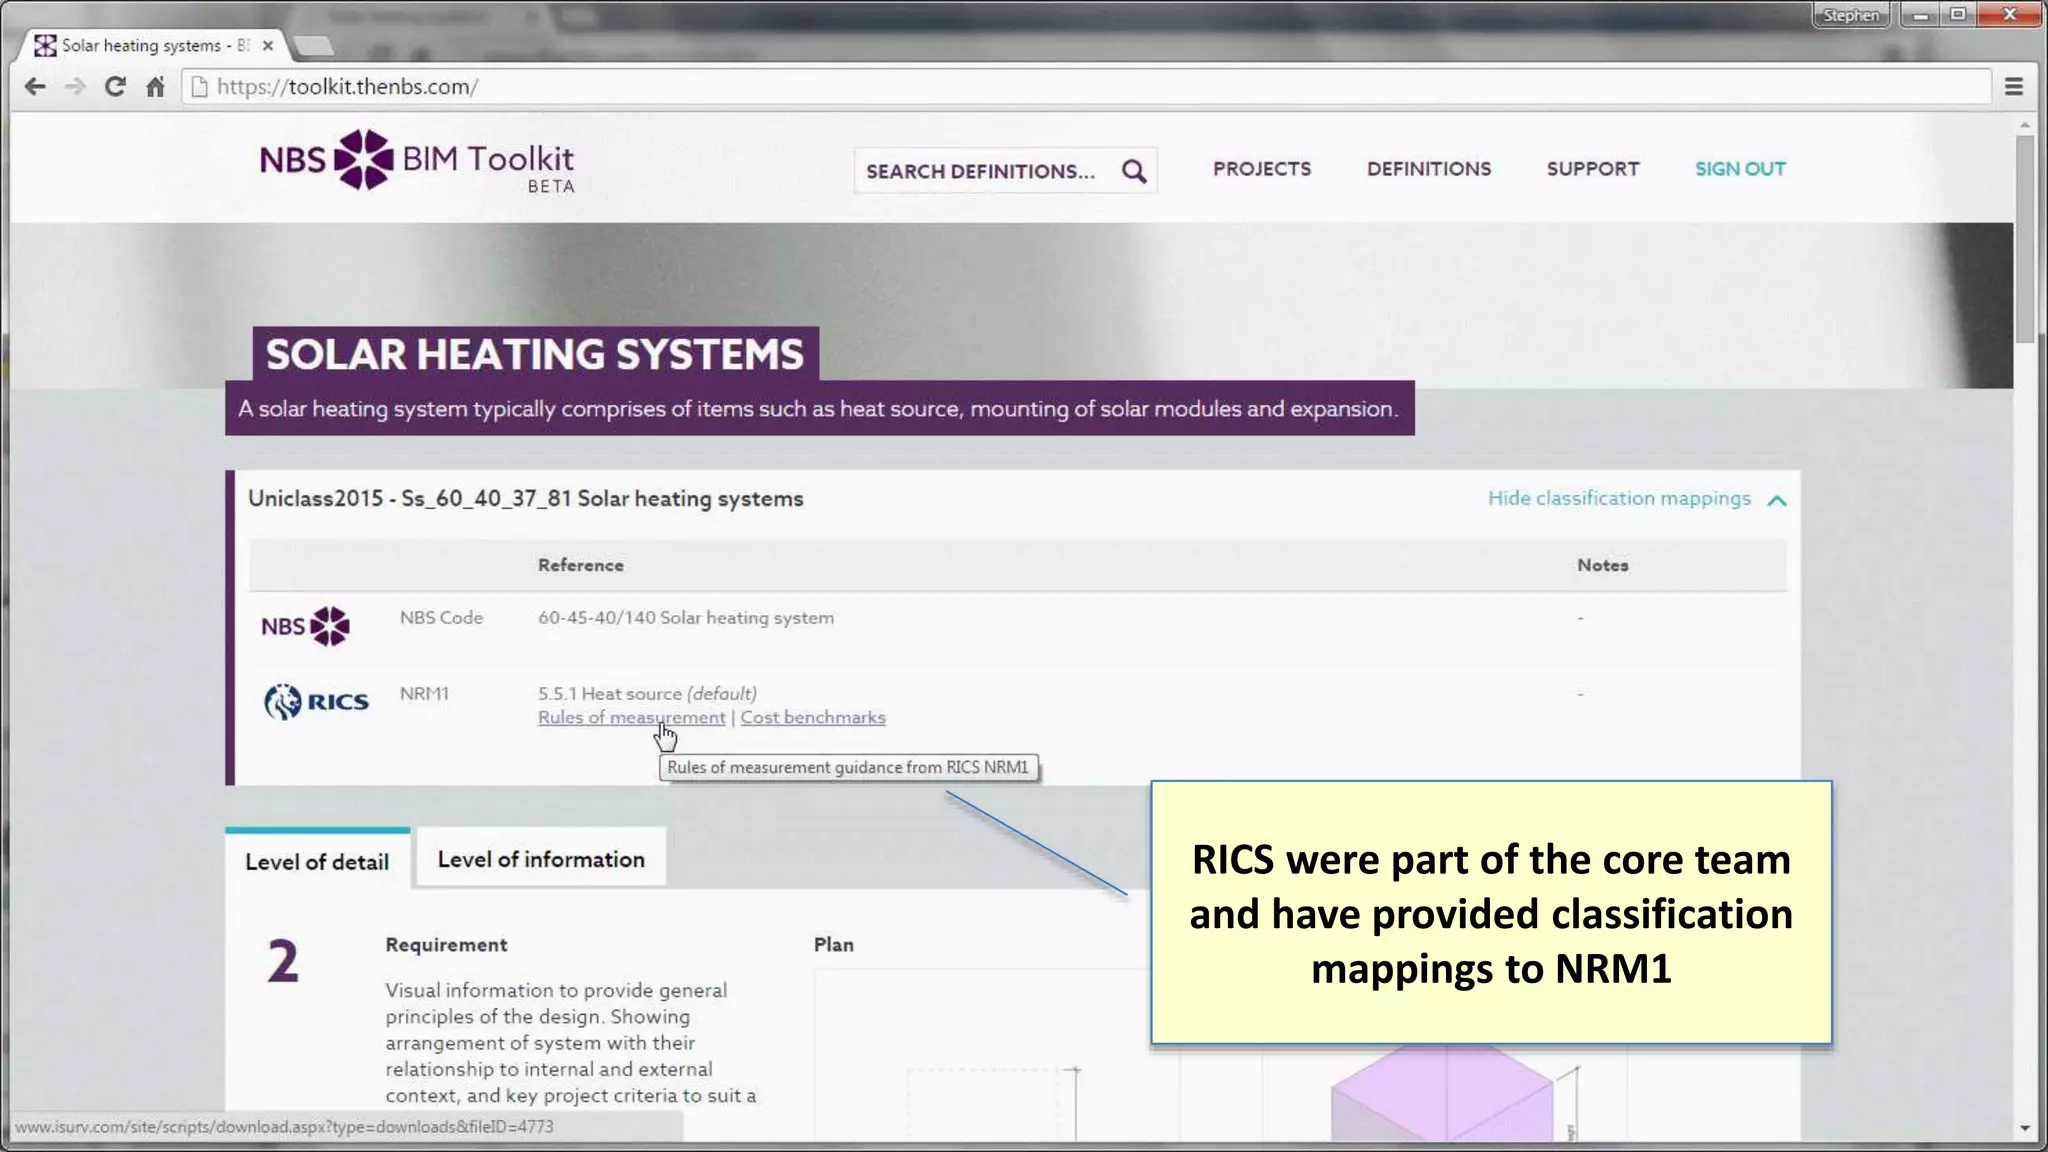Open the Definitions menu item
Screen dimensions: 2048x1152
(x=1429, y=169)
